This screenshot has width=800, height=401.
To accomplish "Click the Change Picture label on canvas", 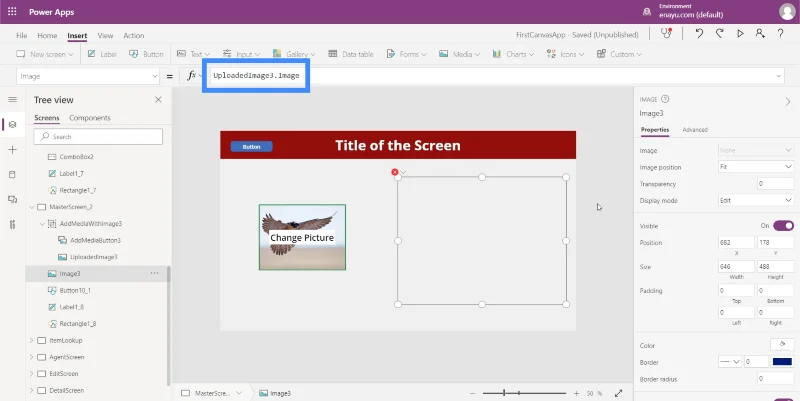I will tap(302, 238).
